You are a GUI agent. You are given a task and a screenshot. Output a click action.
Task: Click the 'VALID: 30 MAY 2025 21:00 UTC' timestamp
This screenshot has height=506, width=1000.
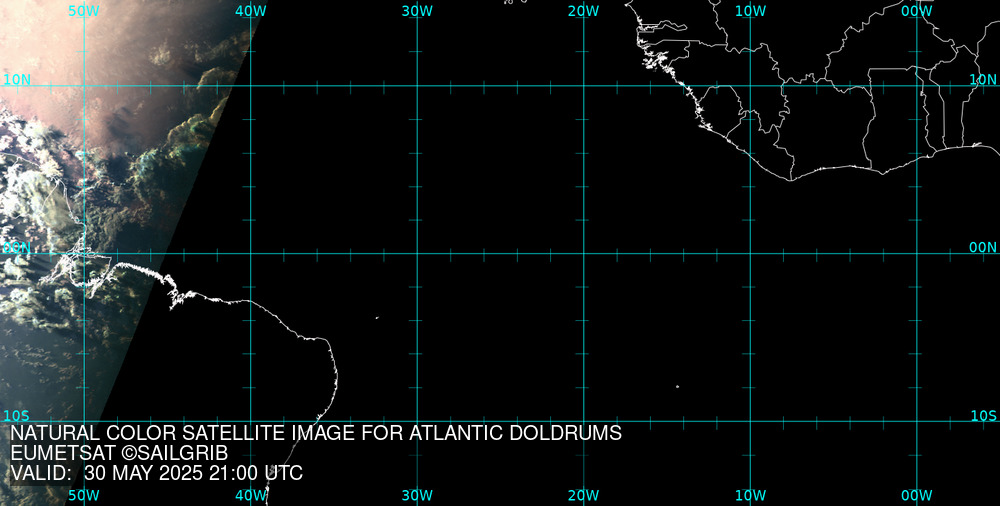(x=157, y=473)
